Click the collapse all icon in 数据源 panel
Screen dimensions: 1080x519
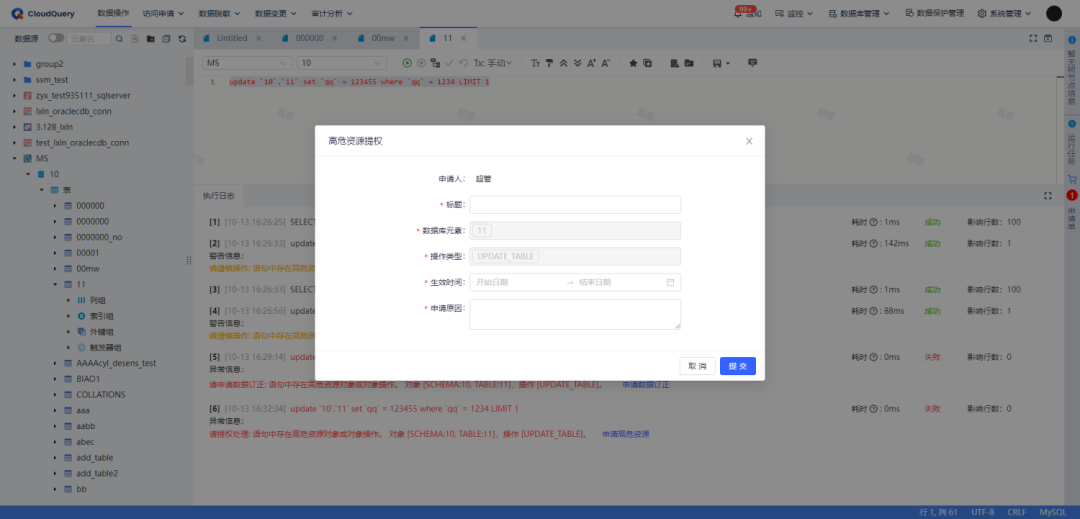point(166,39)
